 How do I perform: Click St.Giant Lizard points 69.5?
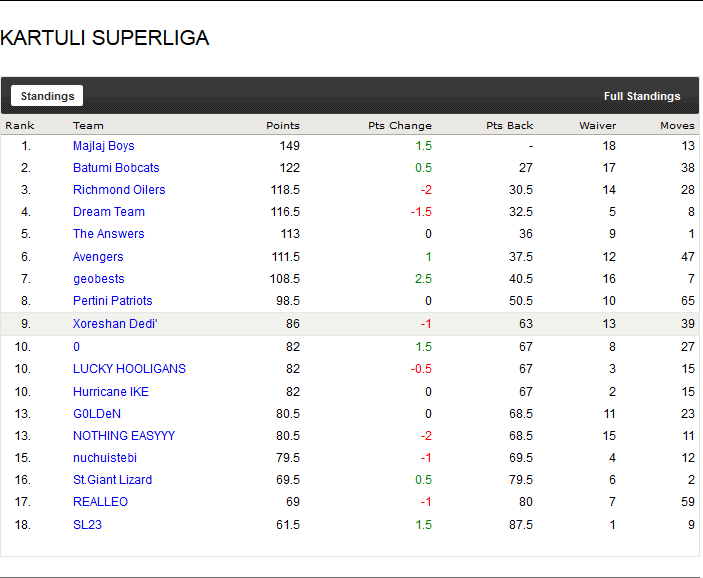tap(288, 480)
